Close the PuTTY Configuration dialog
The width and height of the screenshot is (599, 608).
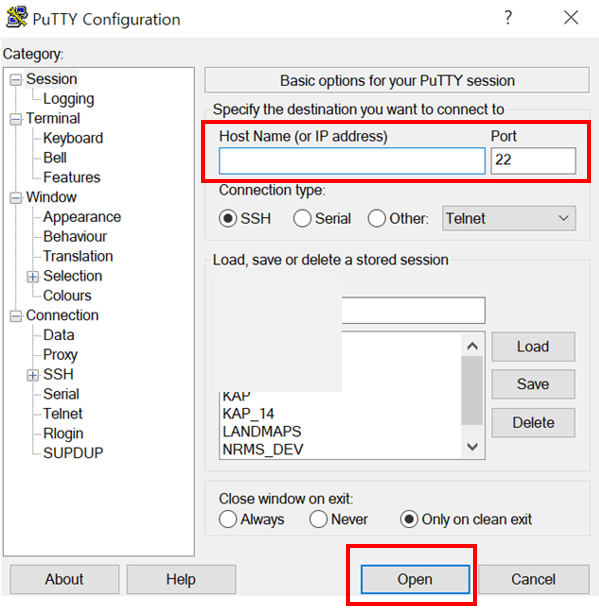(571, 17)
